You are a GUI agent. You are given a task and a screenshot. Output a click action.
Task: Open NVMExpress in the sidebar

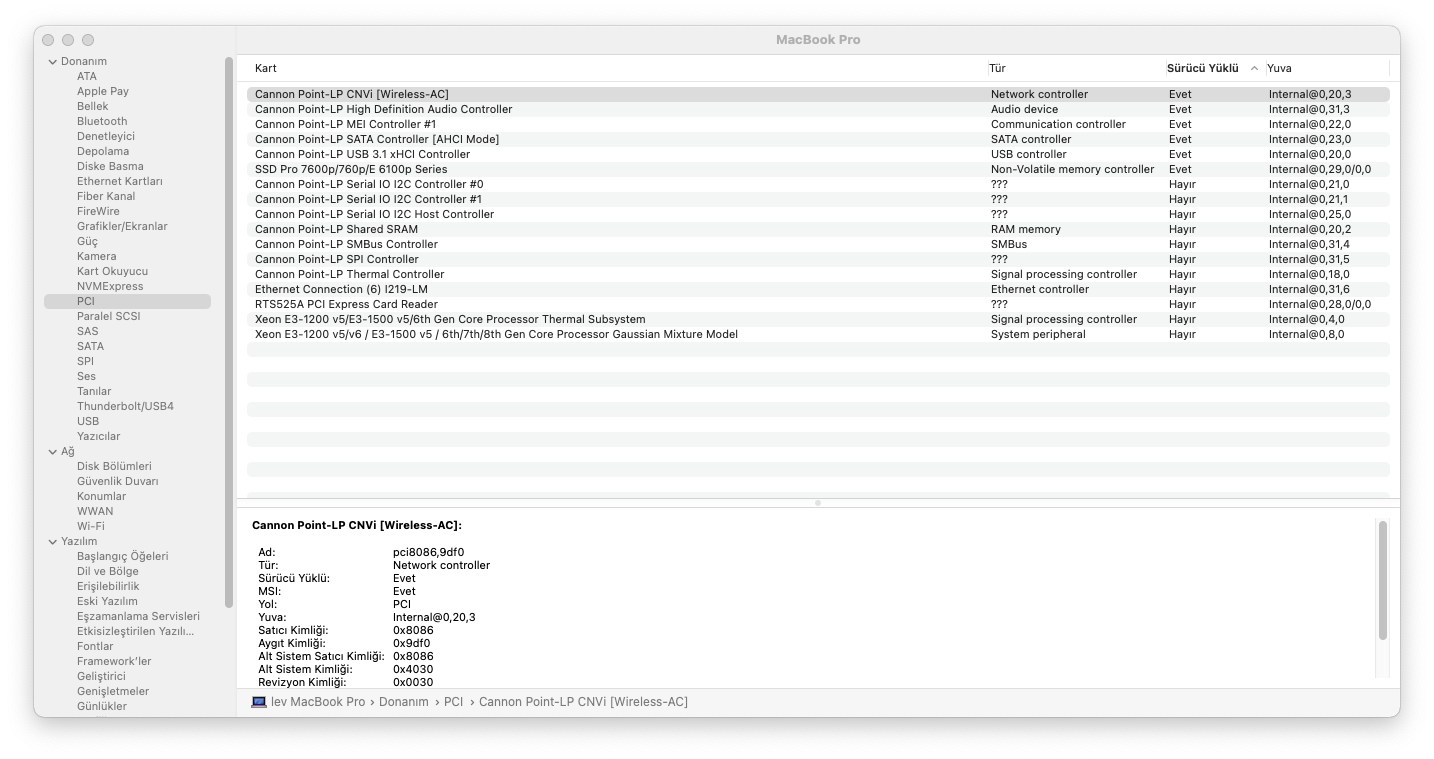click(110, 286)
